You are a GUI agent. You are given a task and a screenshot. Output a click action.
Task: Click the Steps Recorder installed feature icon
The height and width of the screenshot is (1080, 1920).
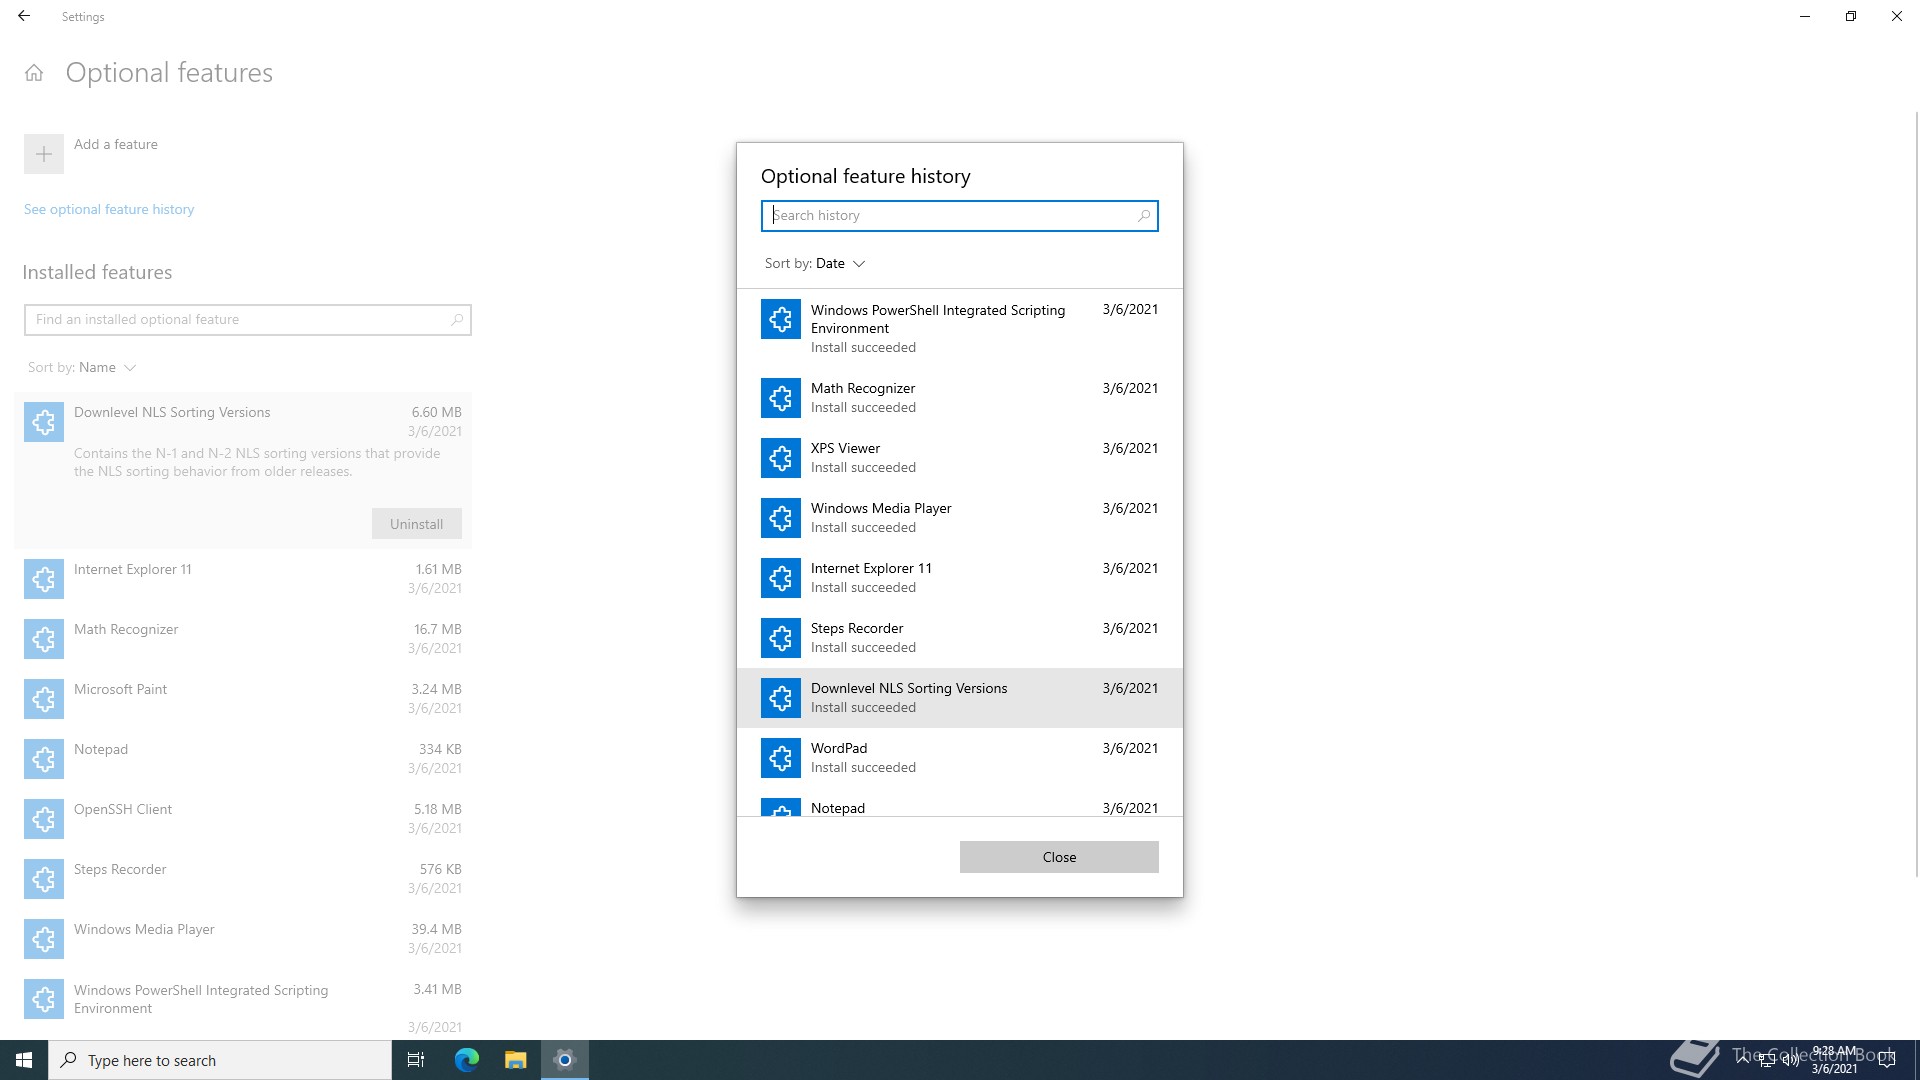pos(44,879)
